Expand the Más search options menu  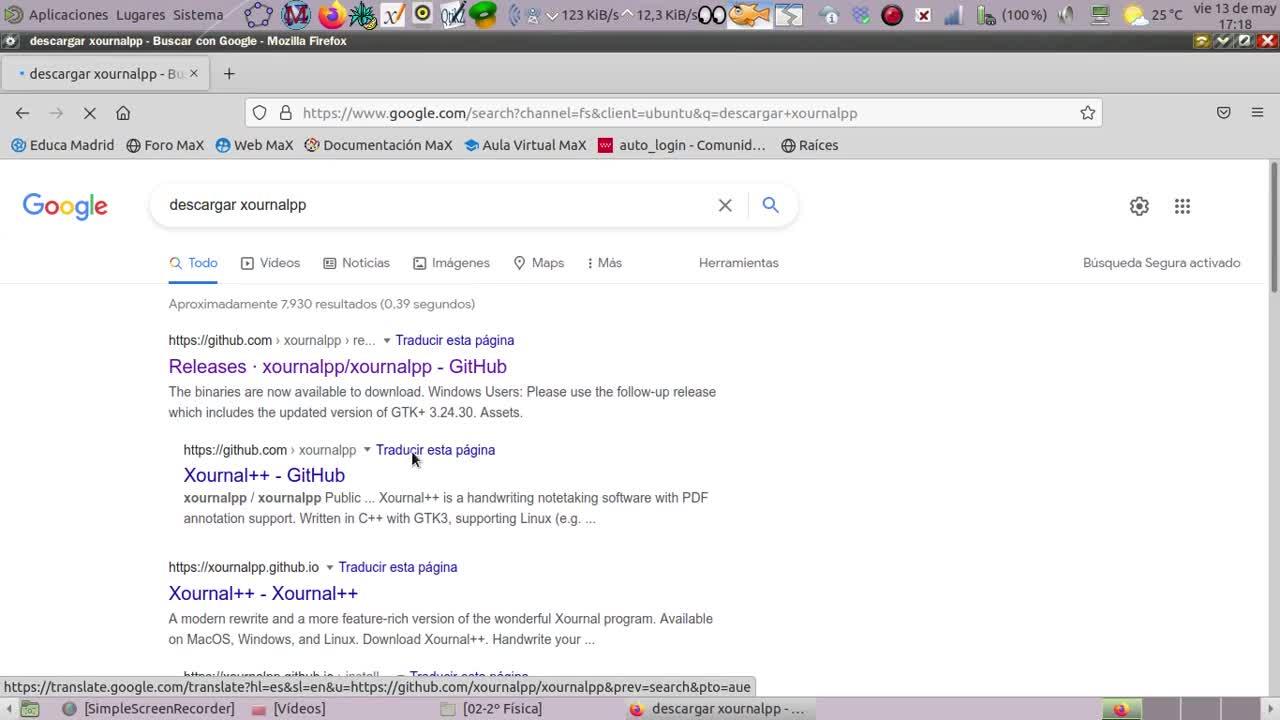[x=604, y=263]
